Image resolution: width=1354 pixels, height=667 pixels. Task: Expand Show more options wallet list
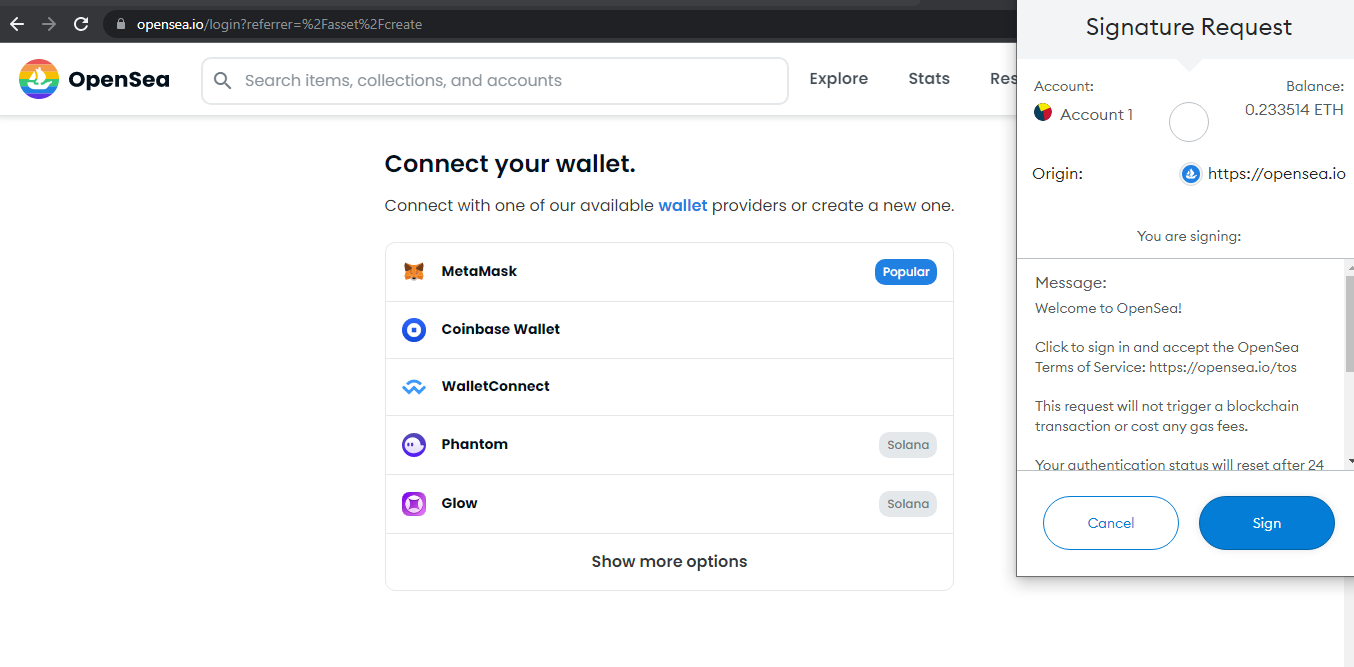[669, 562]
